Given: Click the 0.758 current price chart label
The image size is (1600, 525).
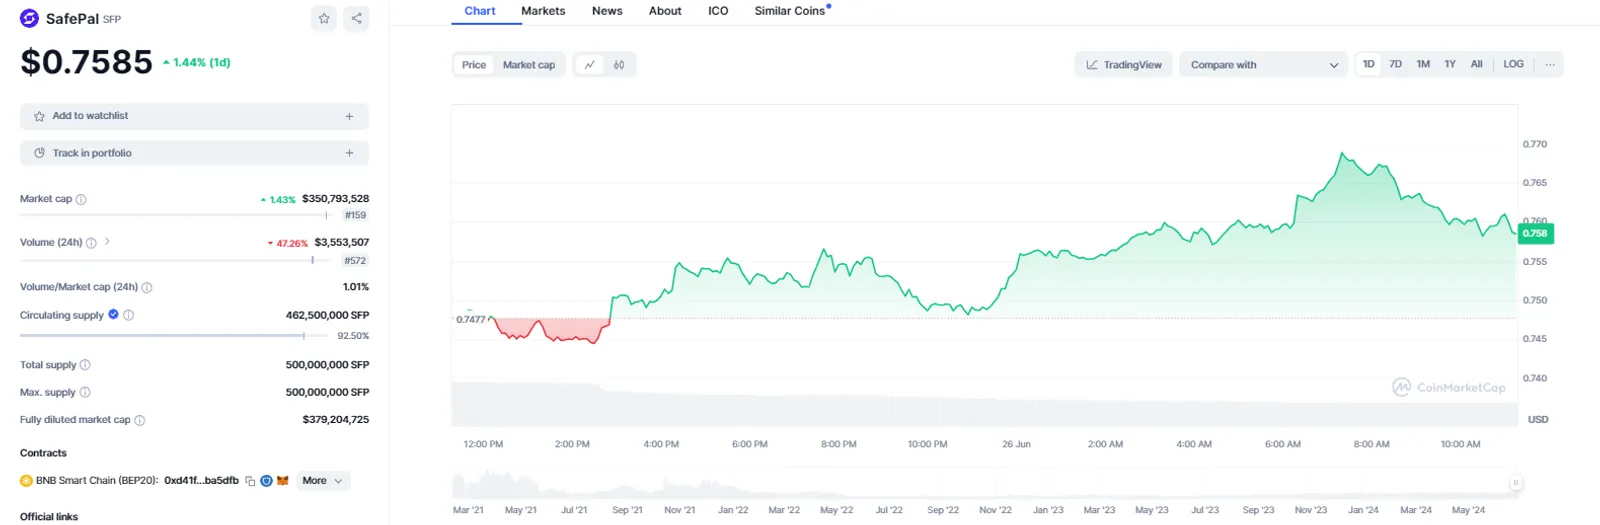Looking at the screenshot, I should click(1535, 233).
